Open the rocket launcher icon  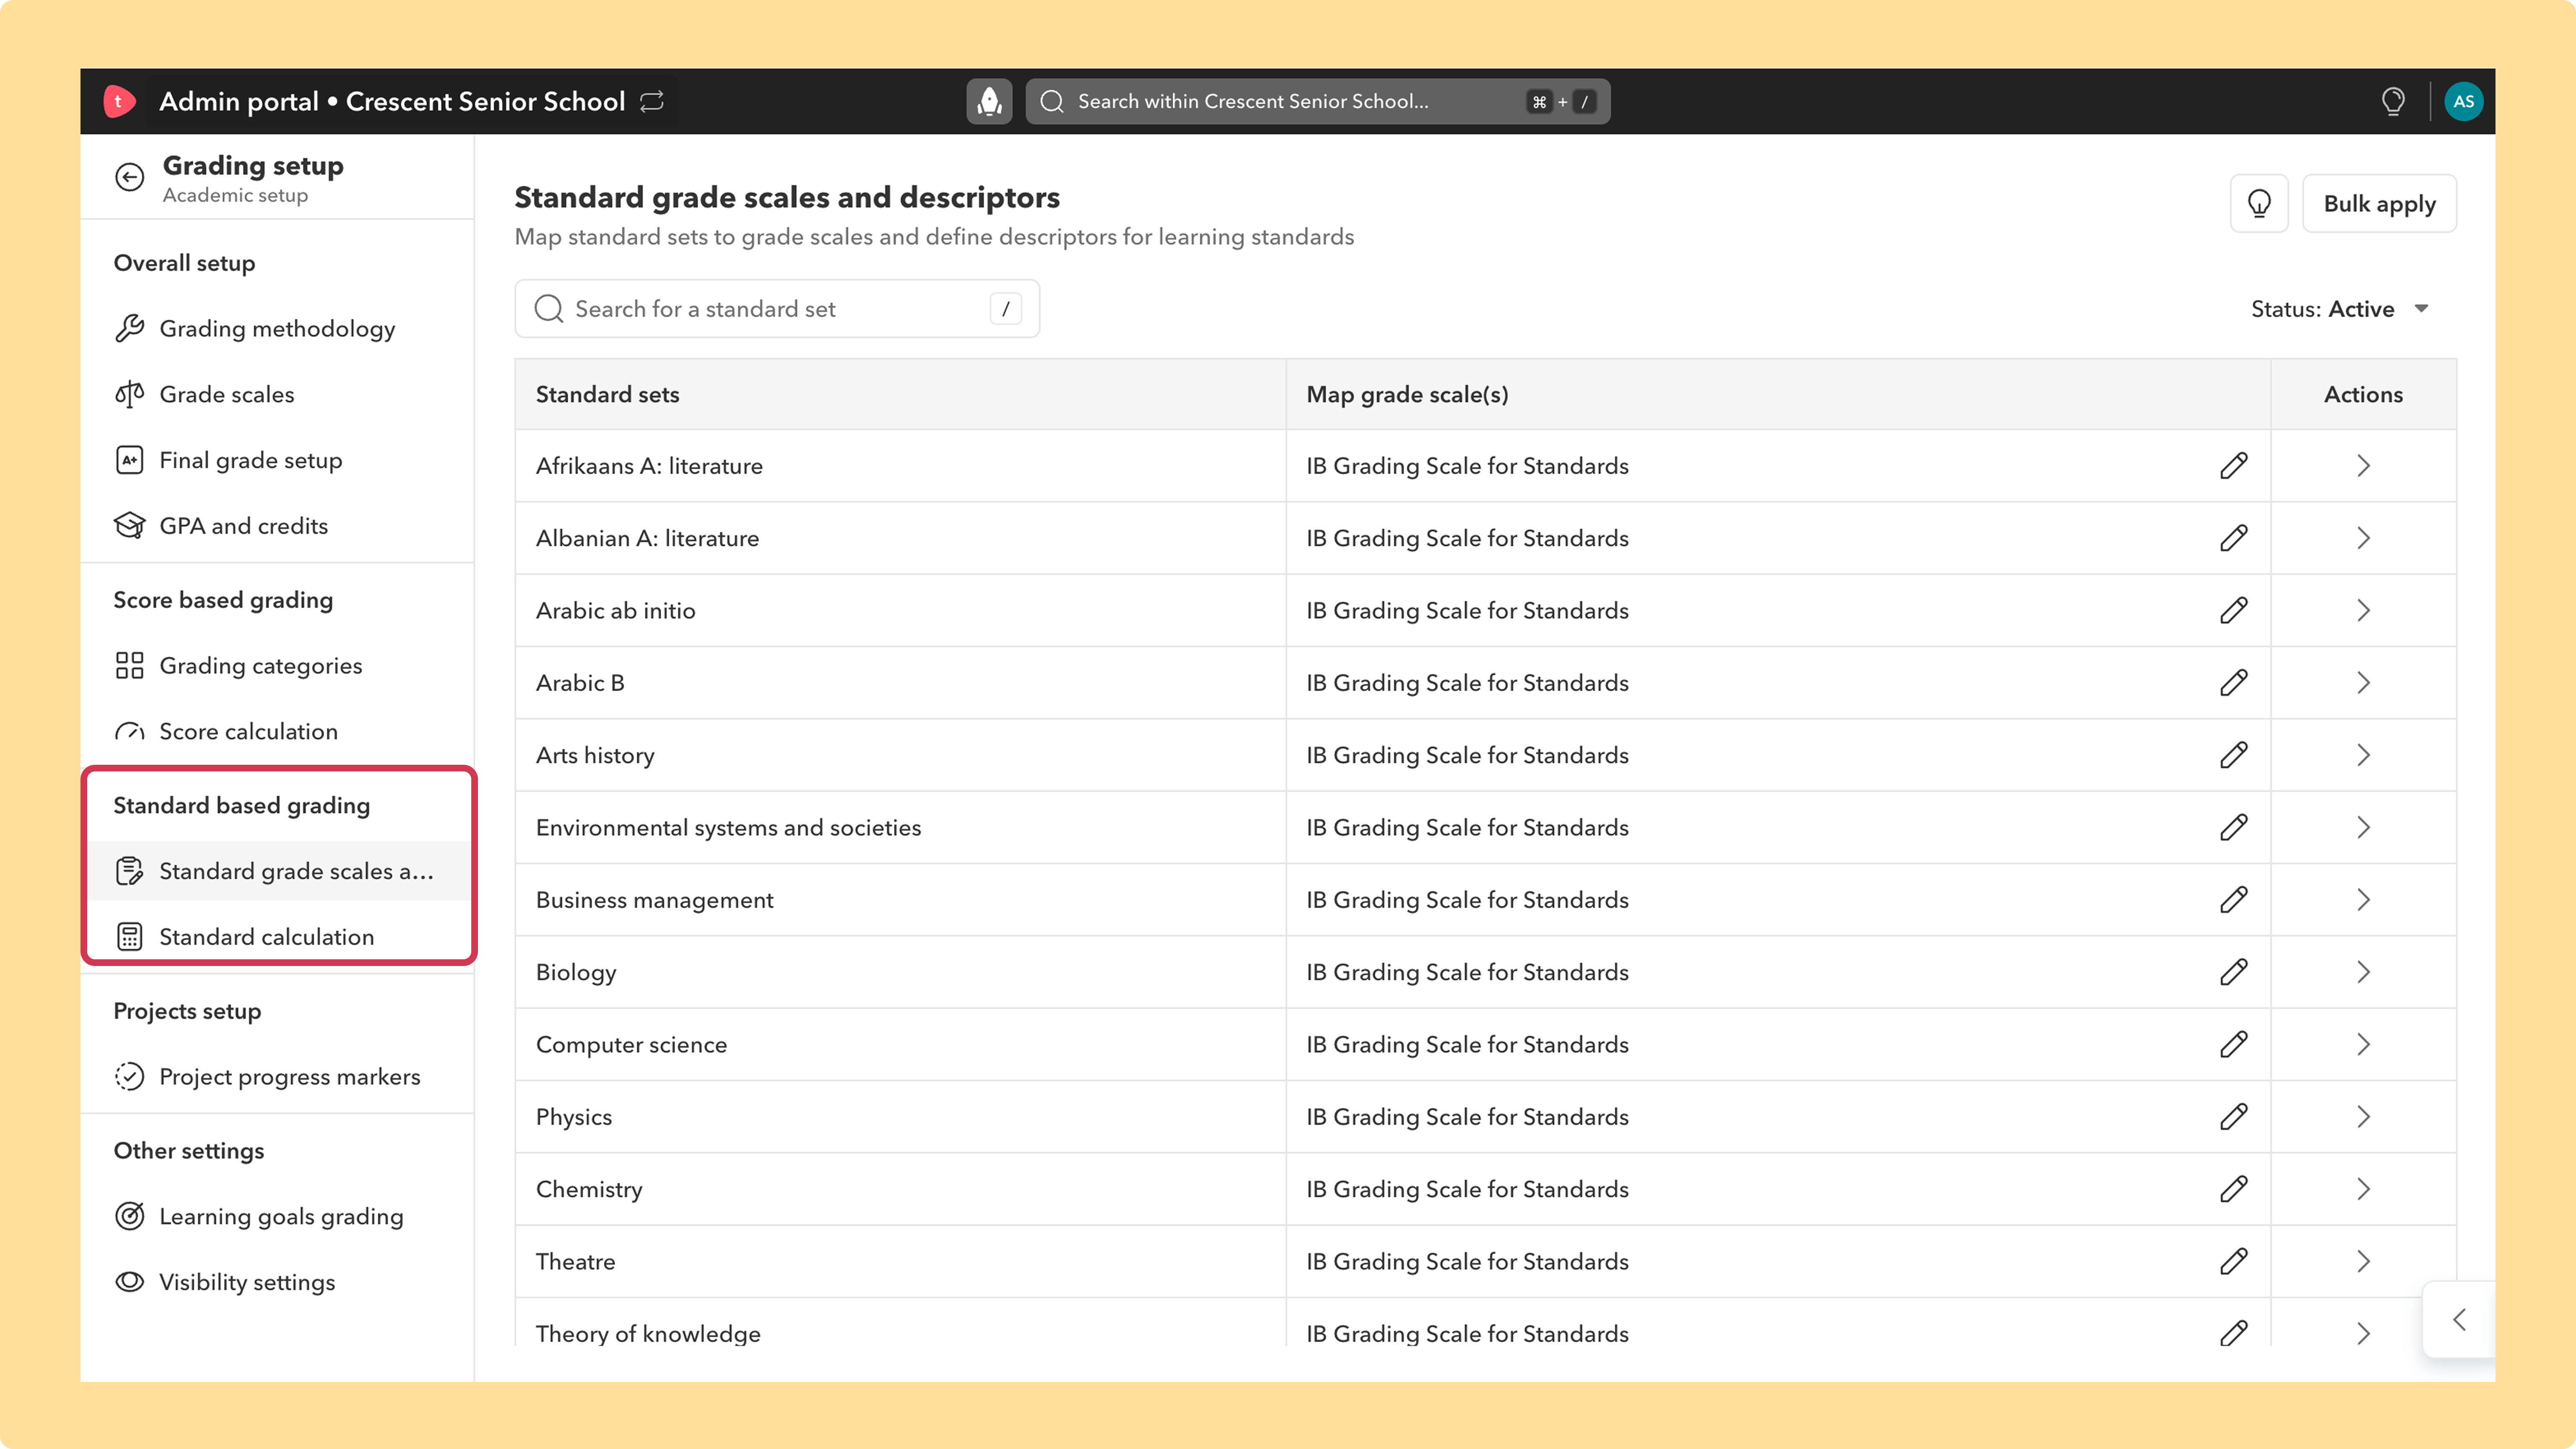coord(989,101)
